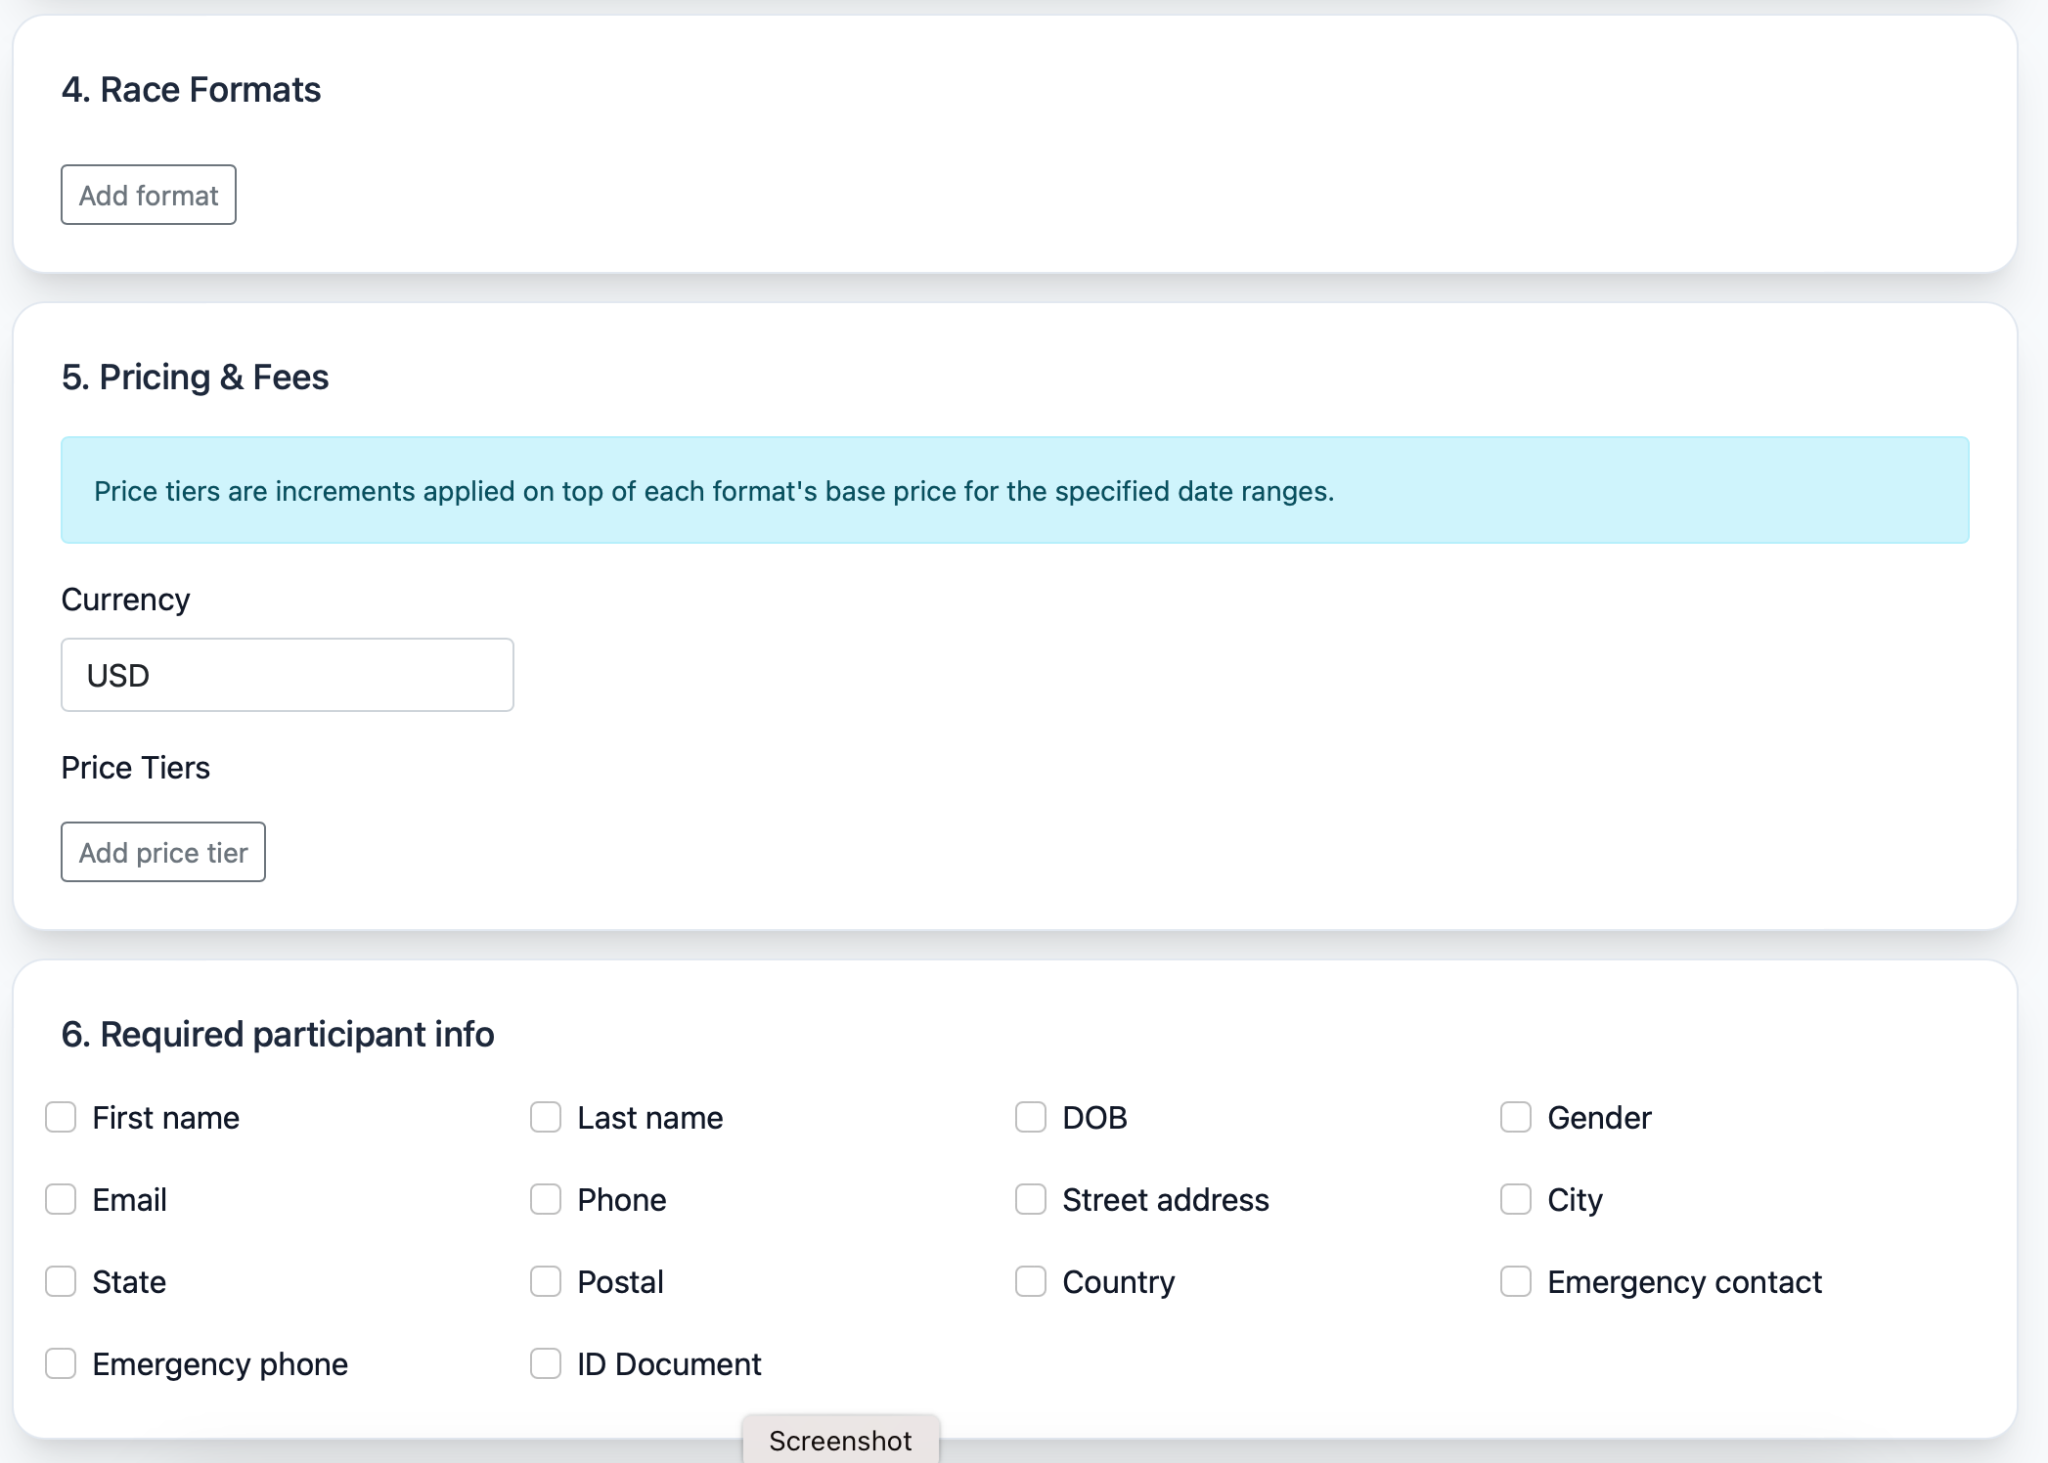2048x1463 pixels.
Task: Toggle the Phone checkbox
Action: tap(545, 1199)
